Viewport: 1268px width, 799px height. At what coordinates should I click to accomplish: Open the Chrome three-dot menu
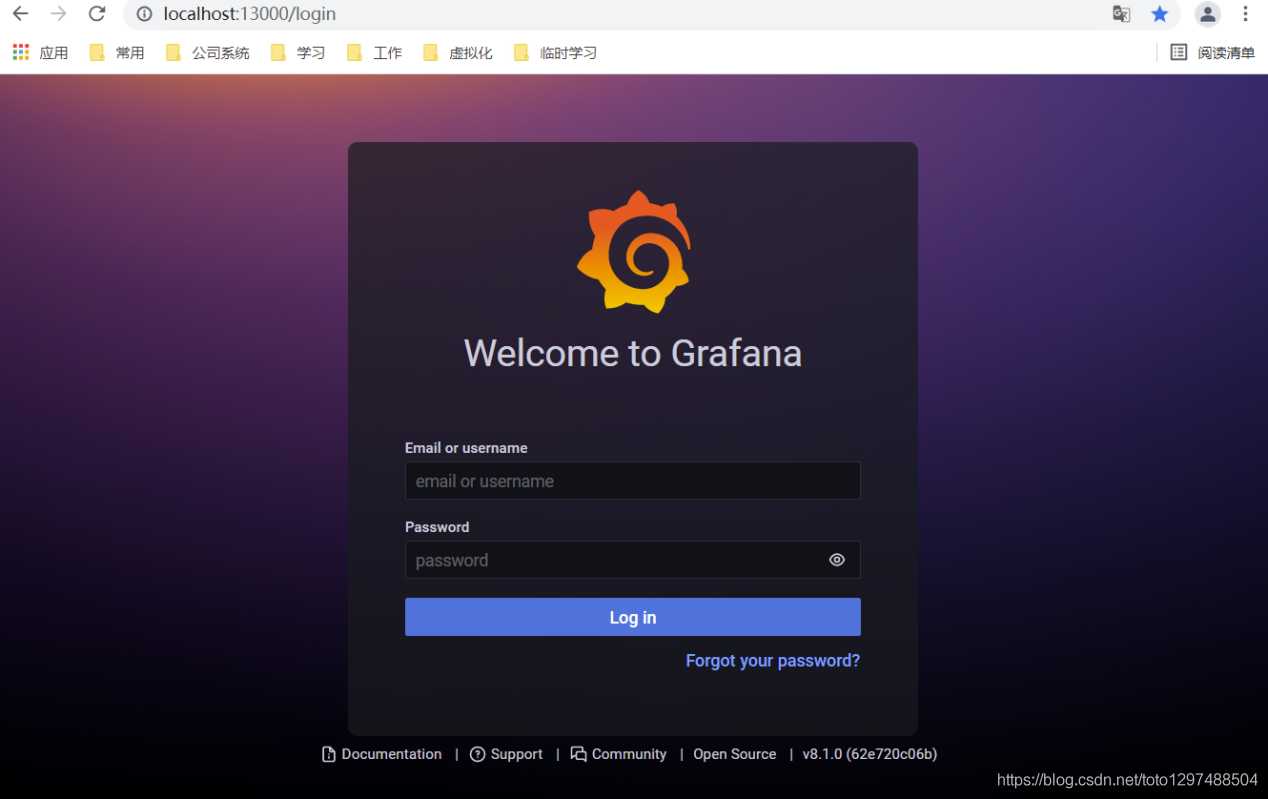tap(1246, 14)
